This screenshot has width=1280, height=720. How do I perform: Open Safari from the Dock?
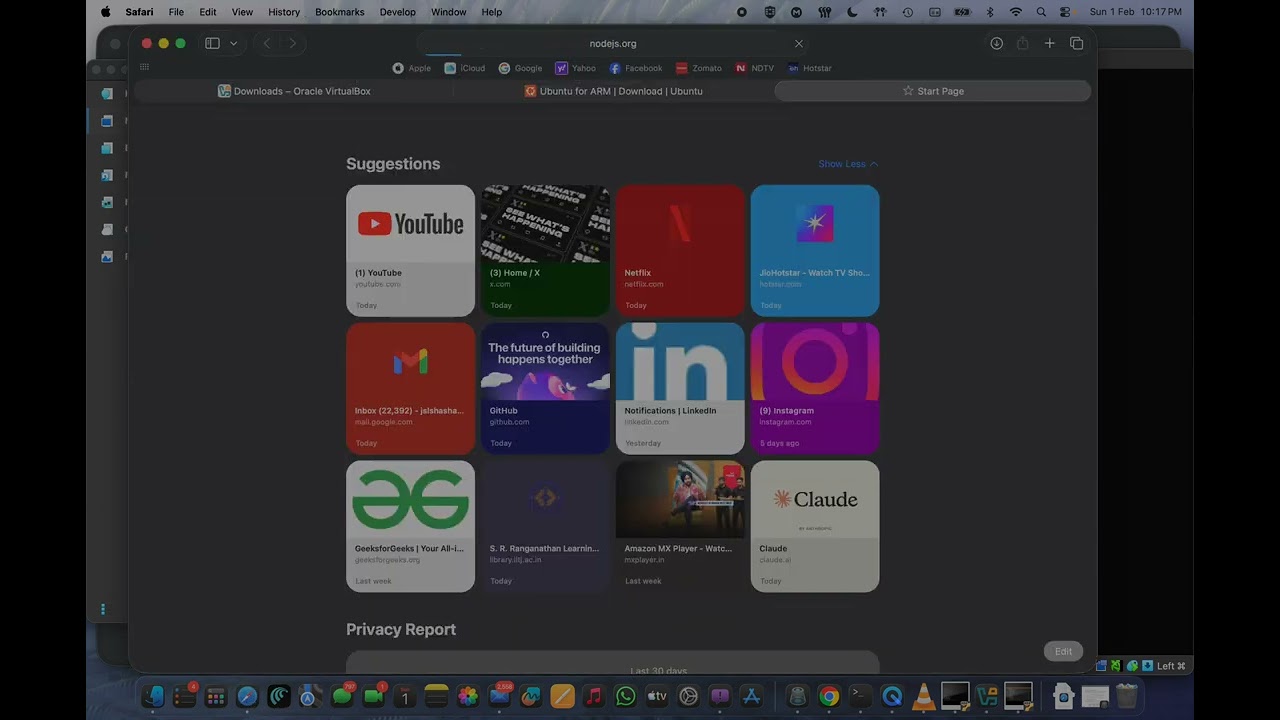(247, 696)
